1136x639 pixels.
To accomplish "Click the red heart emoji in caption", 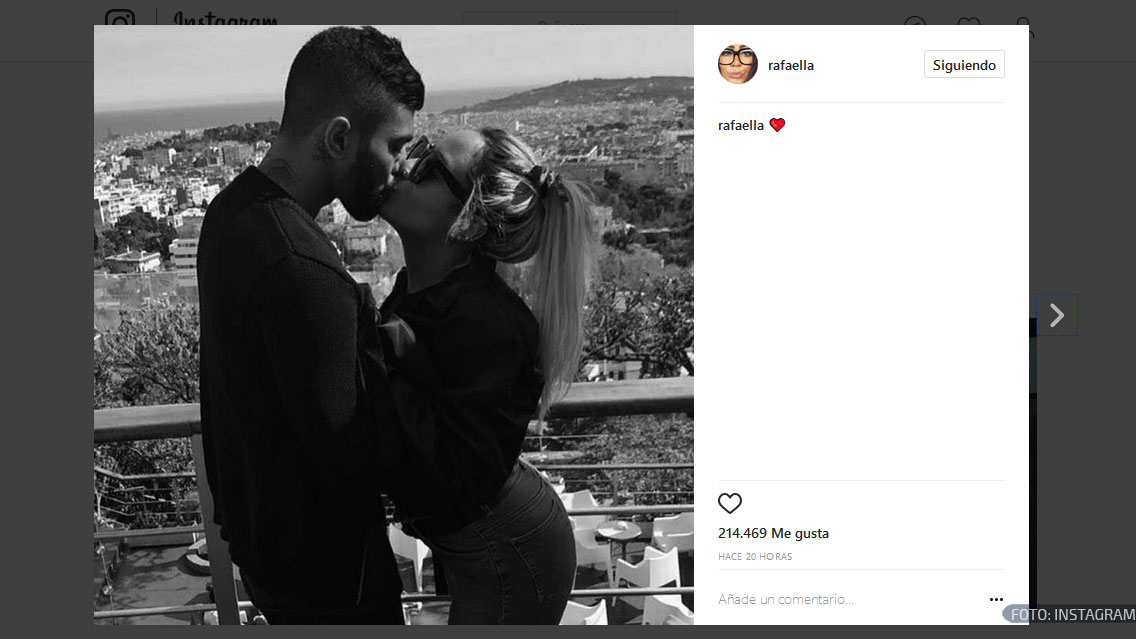I will [777, 125].
